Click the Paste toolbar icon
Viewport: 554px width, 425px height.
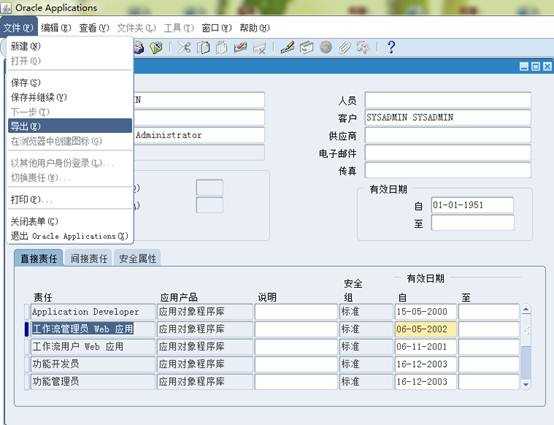222,47
